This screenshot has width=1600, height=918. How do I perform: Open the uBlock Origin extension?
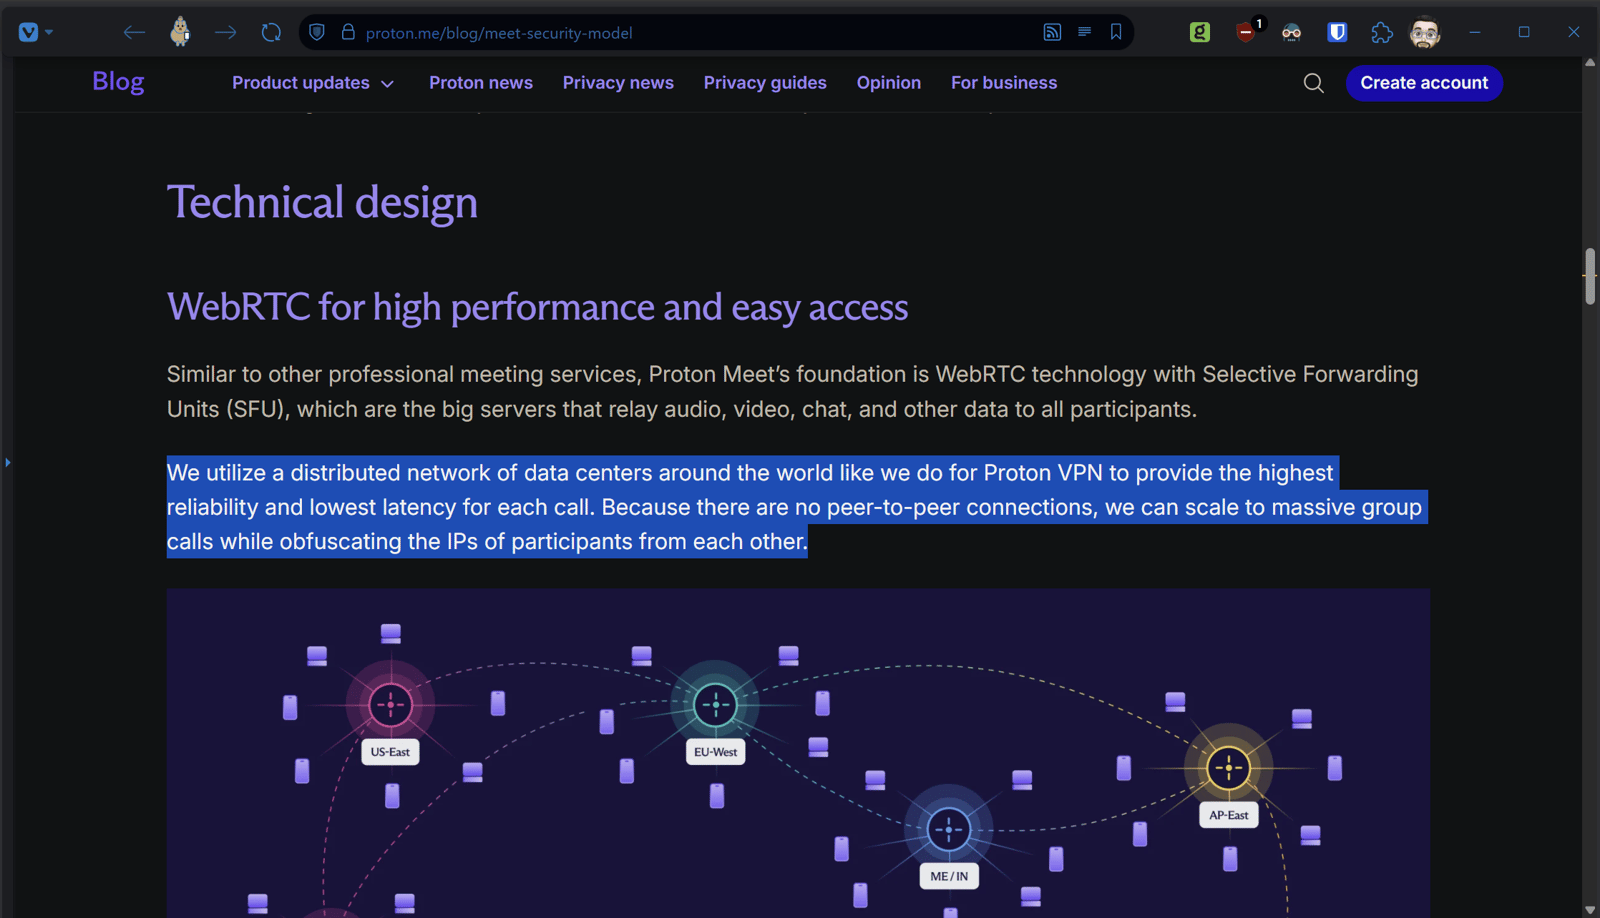click(x=1246, y=32)
